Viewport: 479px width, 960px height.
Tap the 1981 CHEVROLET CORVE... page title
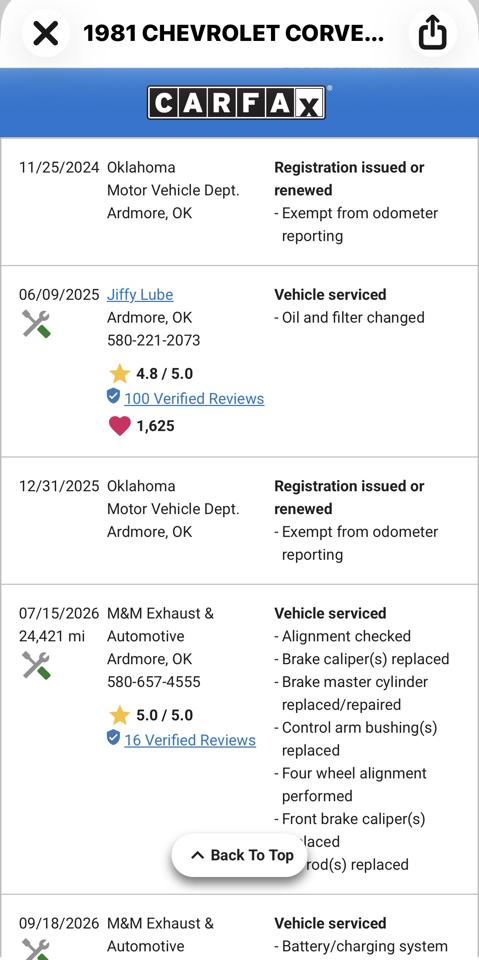[233, 33]
